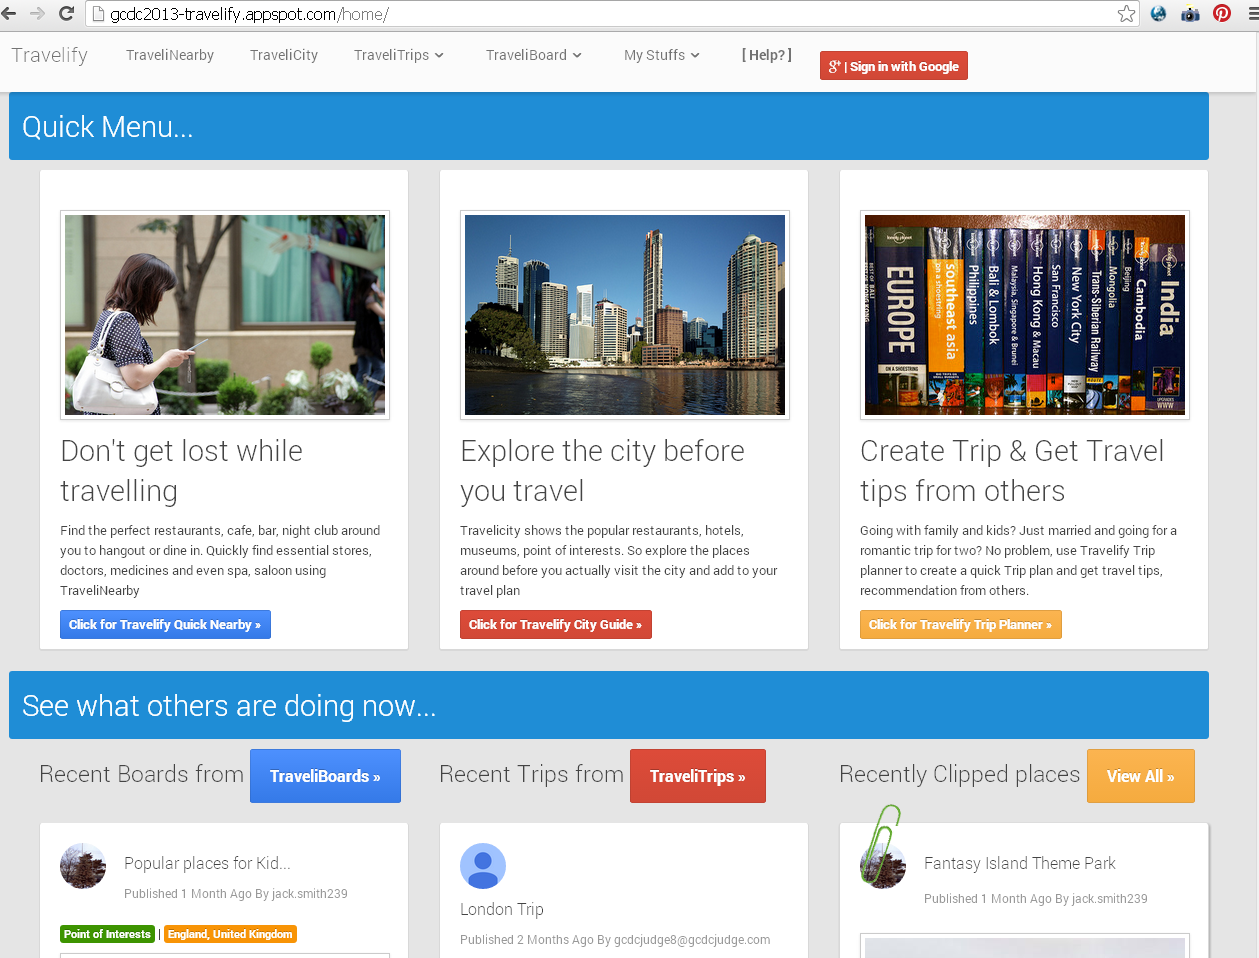
Task: Click the London Trip user avatar icon
Action: click(483, 866)
